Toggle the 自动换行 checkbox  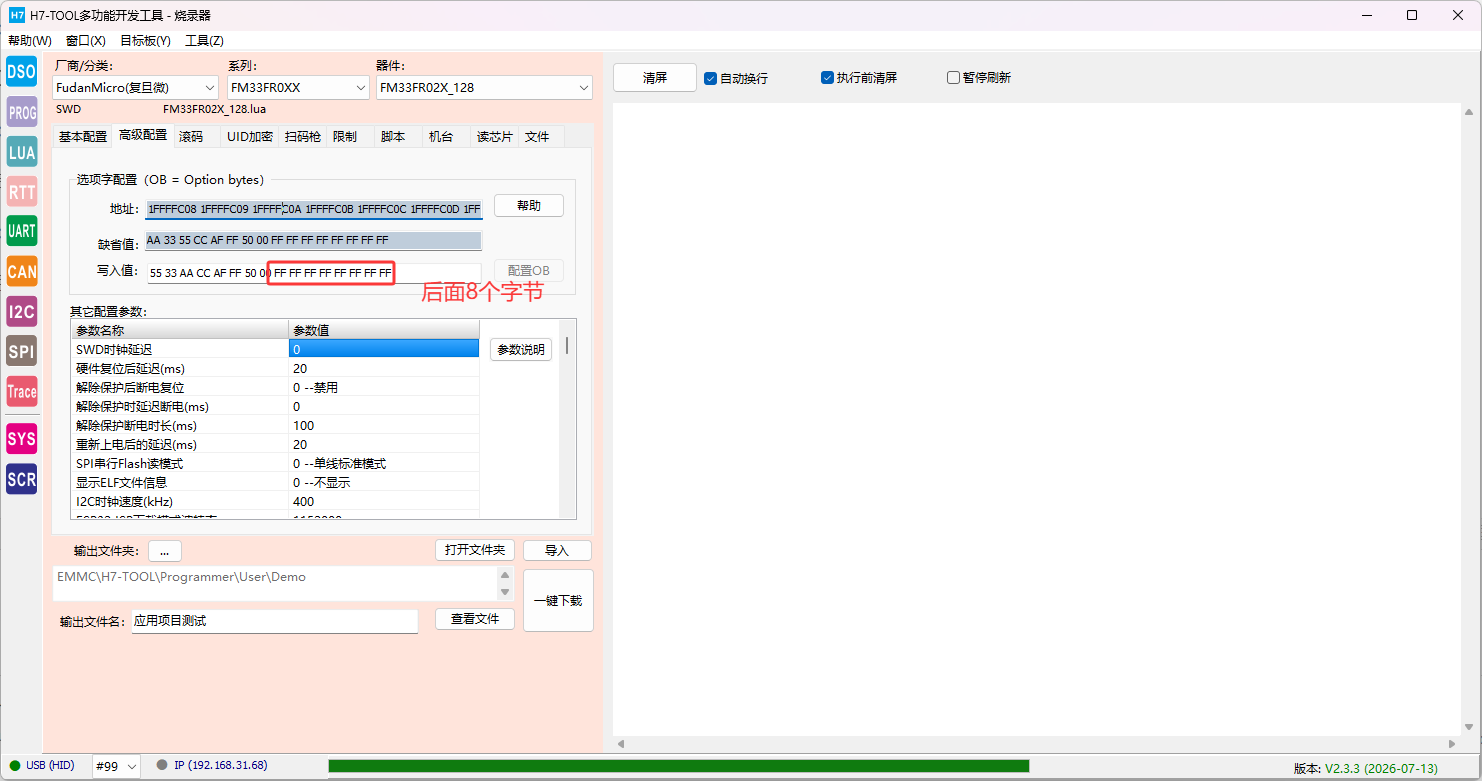pos(710,78)
